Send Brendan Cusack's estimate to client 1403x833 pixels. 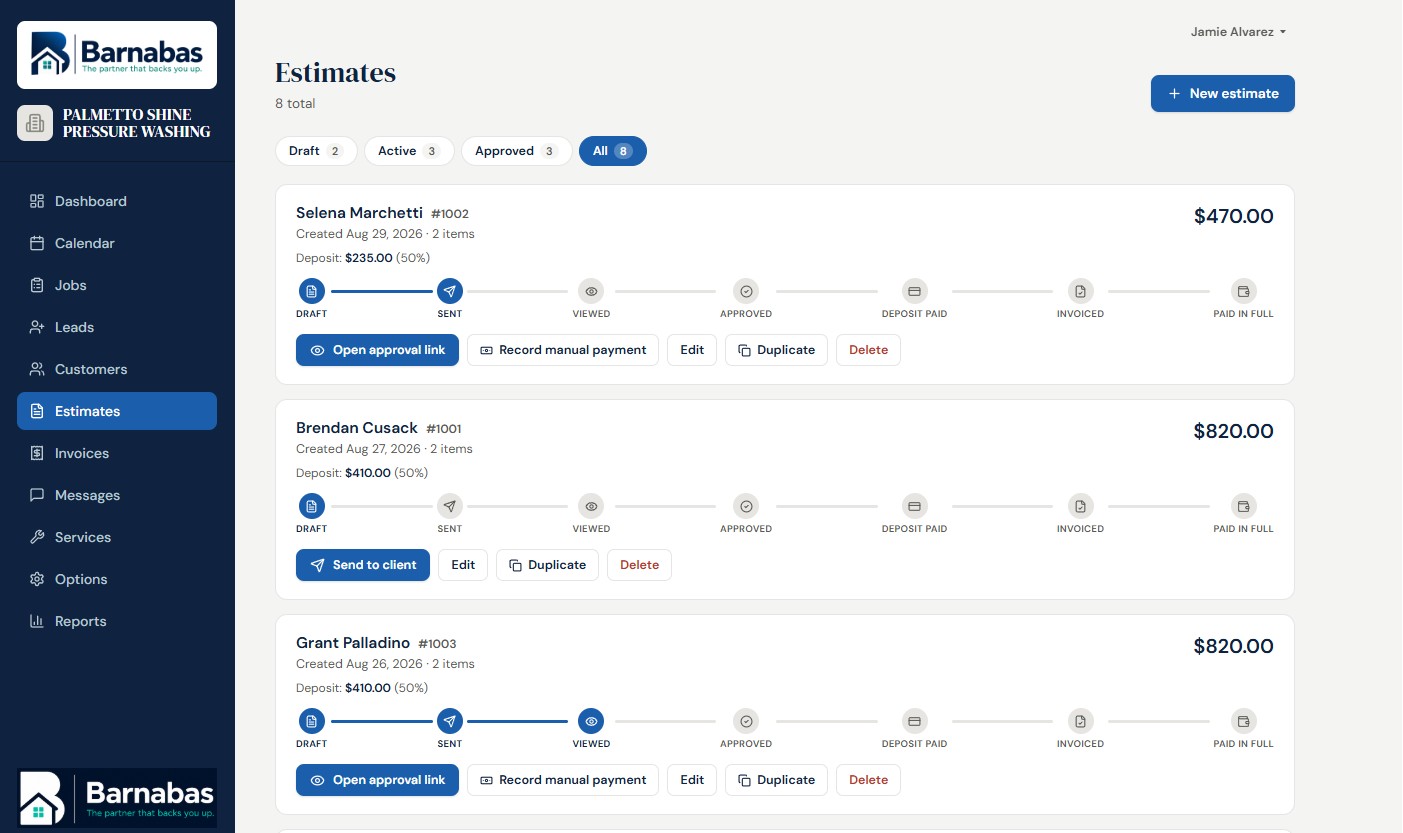363,565
